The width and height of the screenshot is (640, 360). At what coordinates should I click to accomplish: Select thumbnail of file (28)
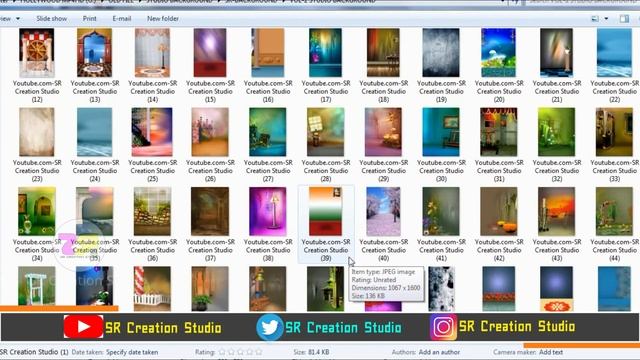pos(325,132)
